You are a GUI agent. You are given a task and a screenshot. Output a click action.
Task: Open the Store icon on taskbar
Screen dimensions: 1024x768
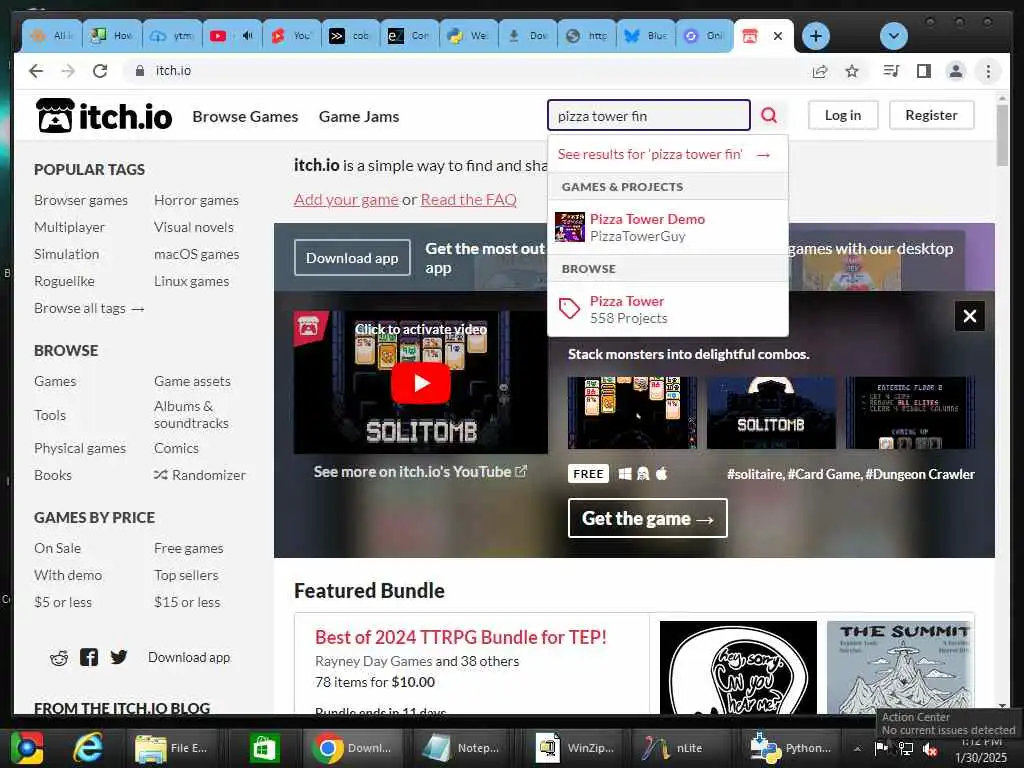click(264, 748)
